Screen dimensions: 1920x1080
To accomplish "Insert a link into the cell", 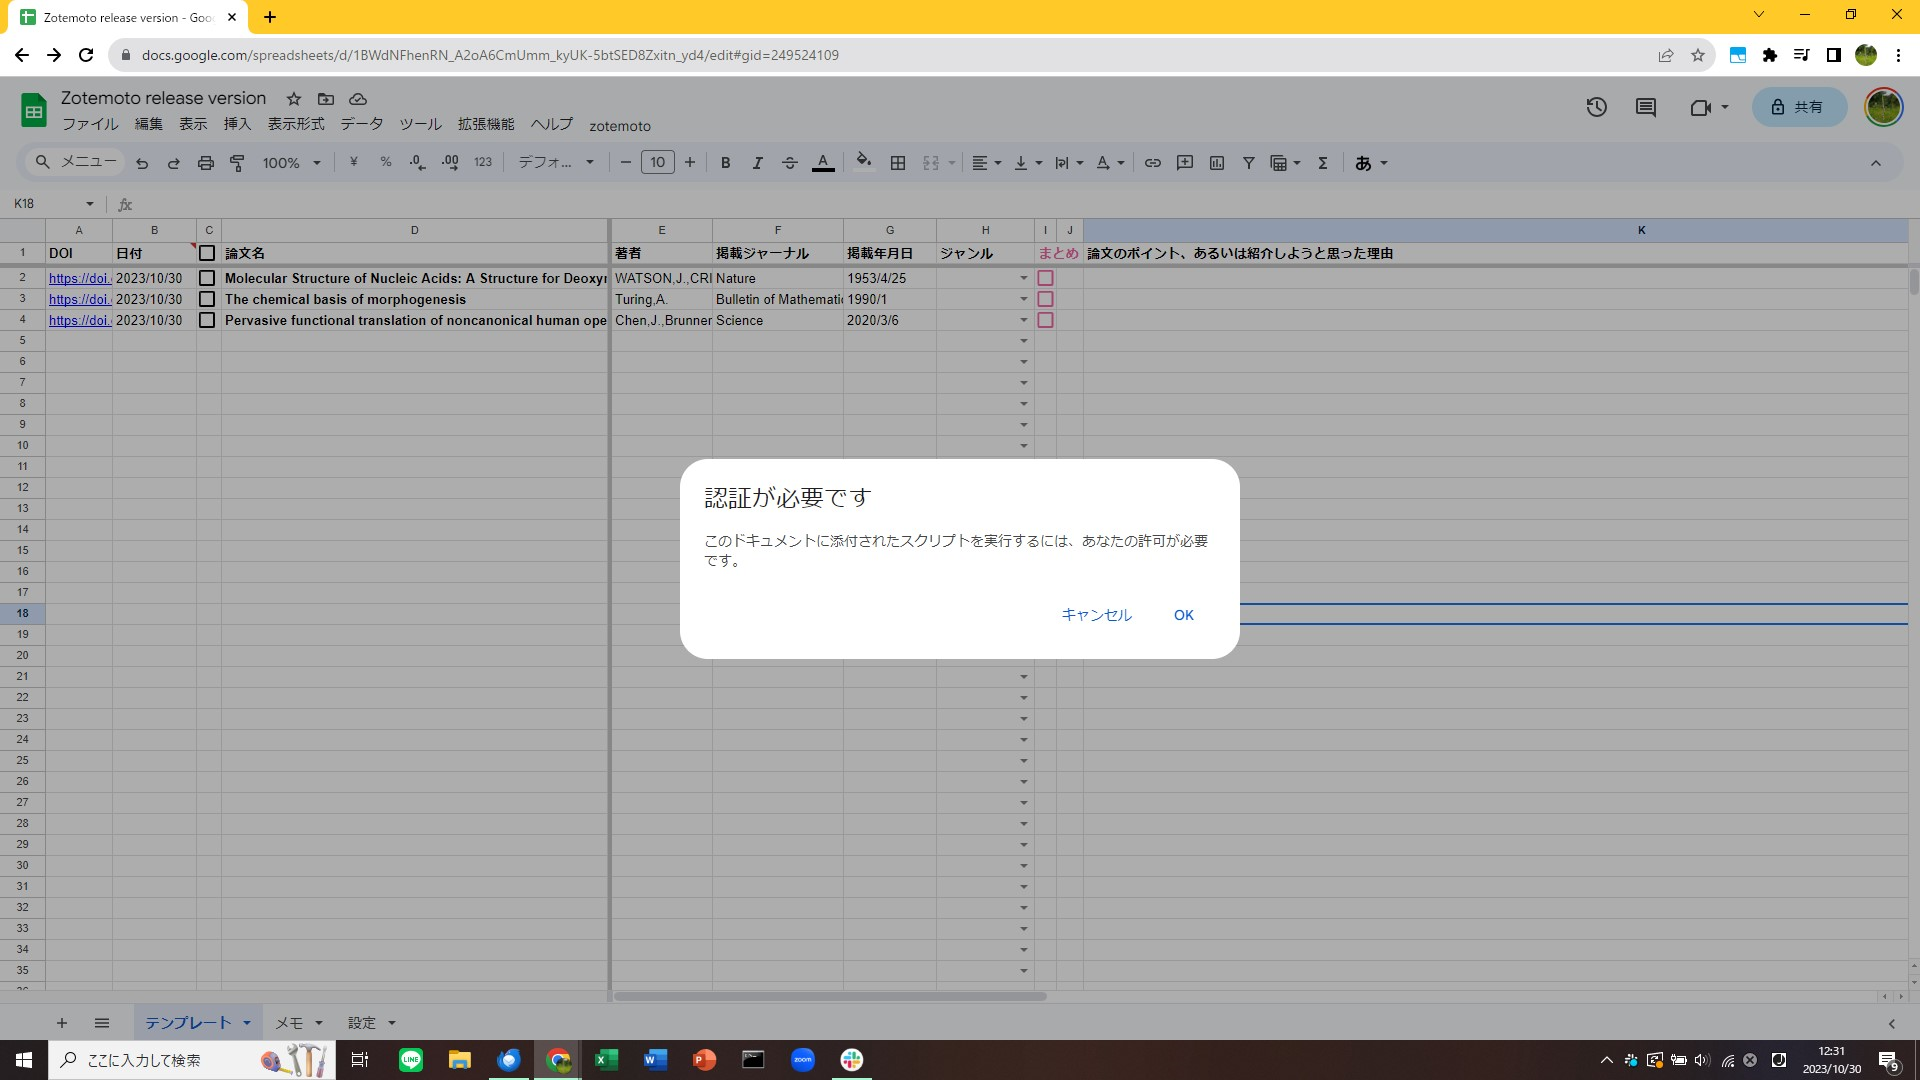I will [x=1153, y=162].
